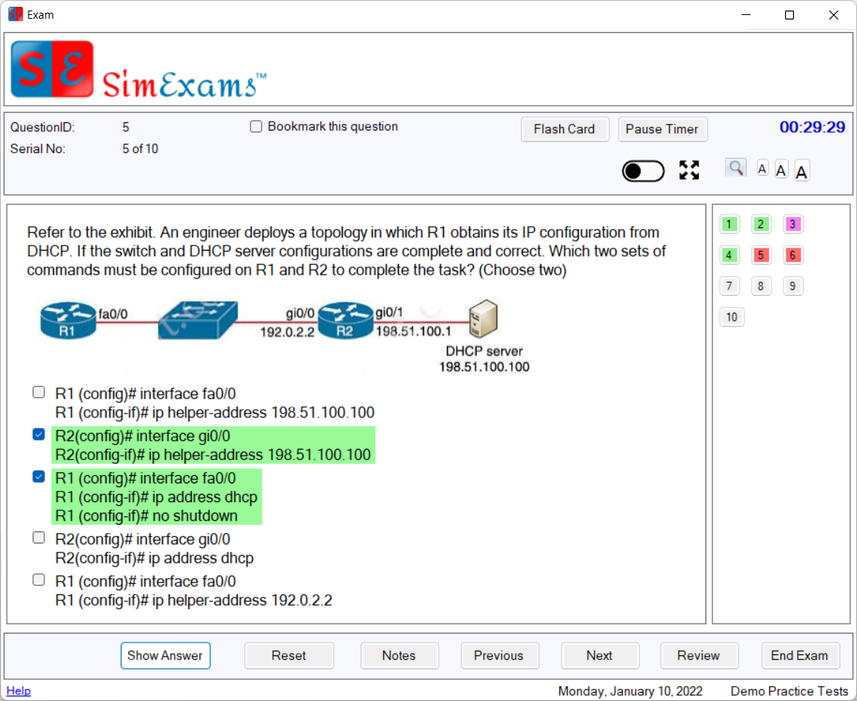This screenshot has width=857, height=701.
Task: Click the R1 router icon in exhibit
Action: pyautogui.click(x=68, y=321)
